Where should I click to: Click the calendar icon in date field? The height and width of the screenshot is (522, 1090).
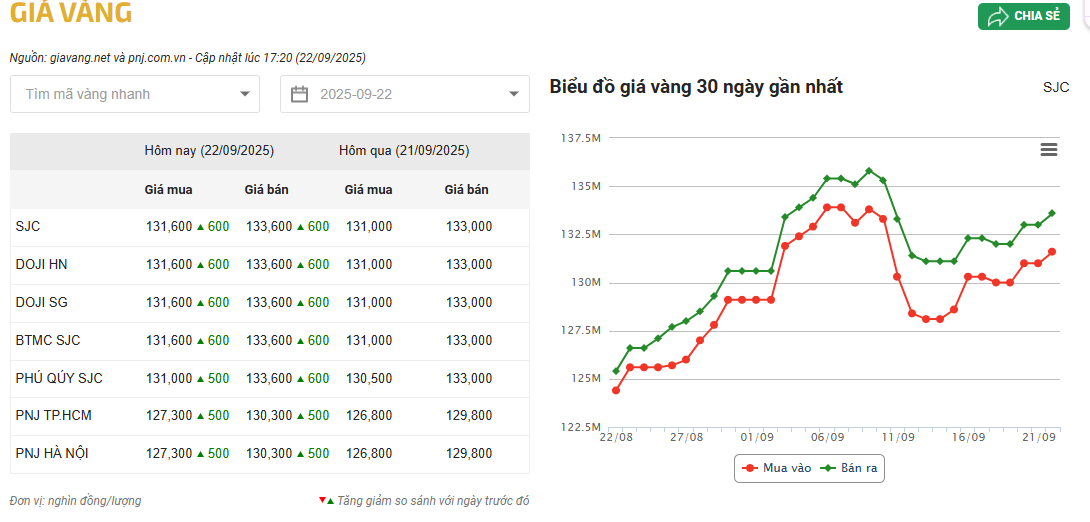[299, 94]
